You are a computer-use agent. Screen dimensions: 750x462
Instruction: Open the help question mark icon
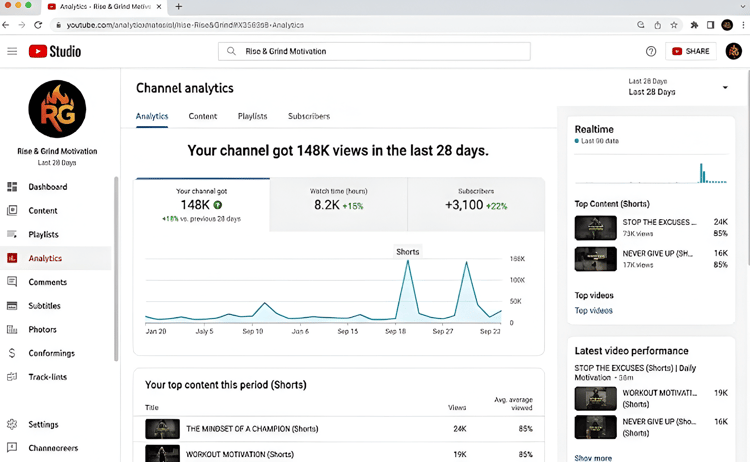[x=651, y=51]
